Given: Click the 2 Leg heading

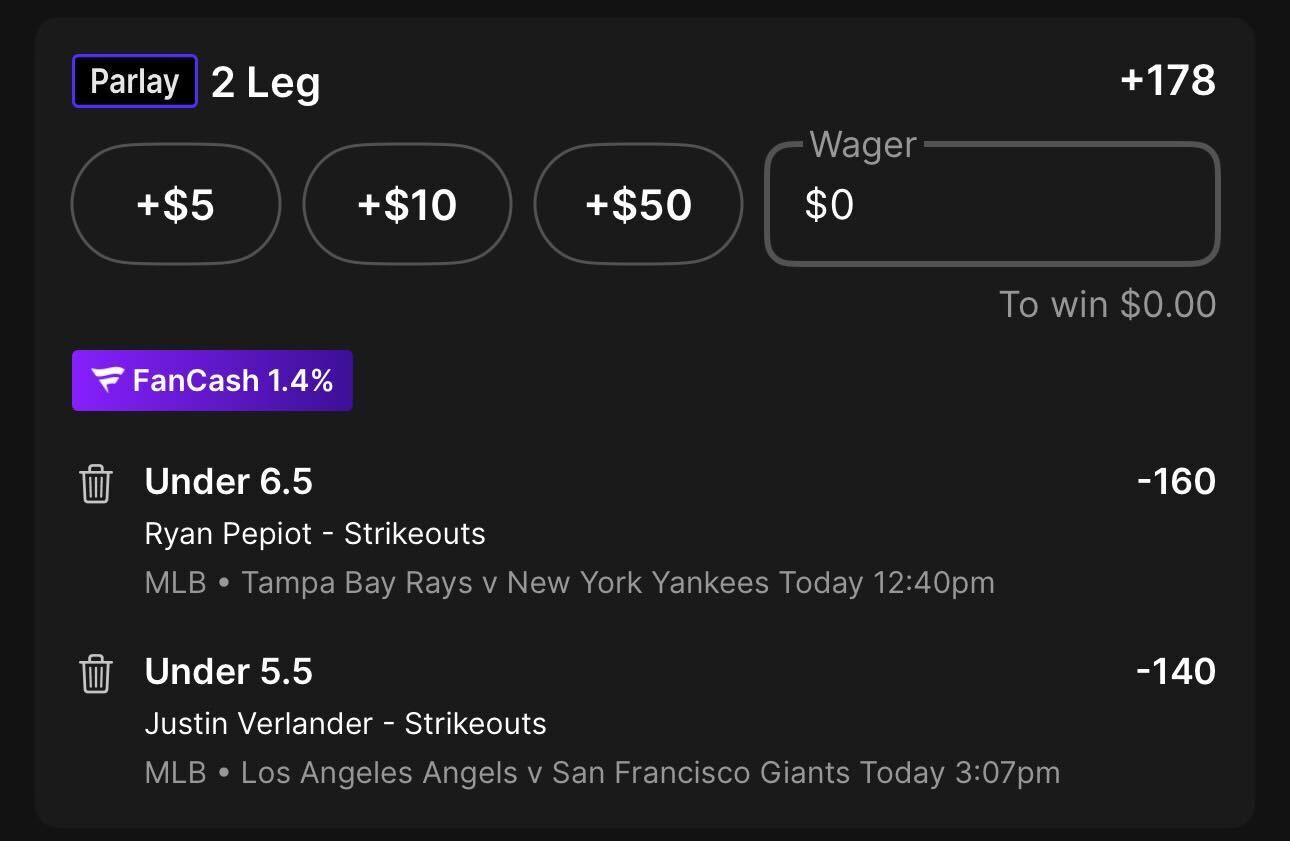Looking at the screenshot, I should (x=266, y=83).
